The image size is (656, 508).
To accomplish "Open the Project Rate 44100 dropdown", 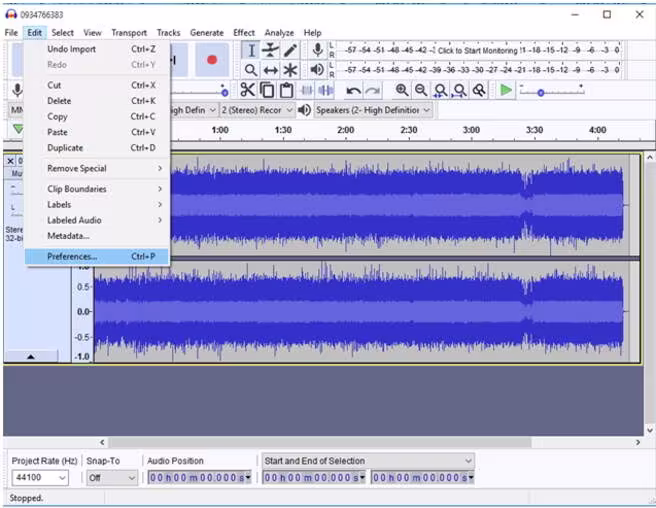I will (40, 477).
